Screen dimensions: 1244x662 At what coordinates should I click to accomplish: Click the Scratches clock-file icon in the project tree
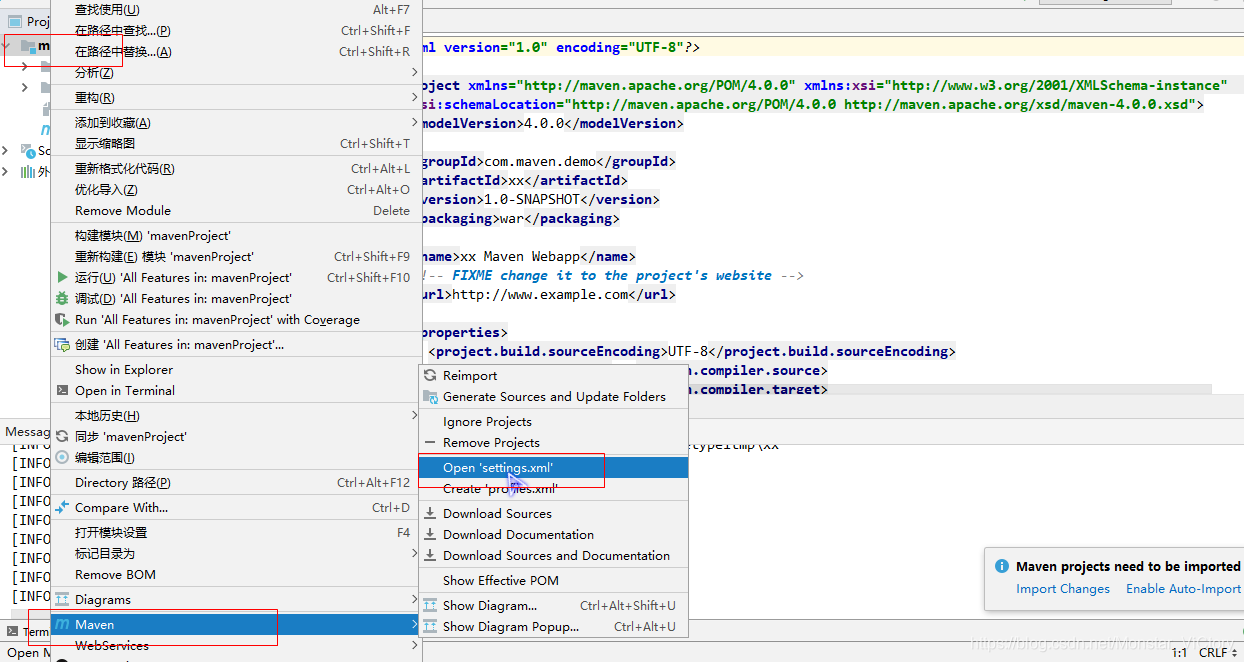click(x=28, y=150)
